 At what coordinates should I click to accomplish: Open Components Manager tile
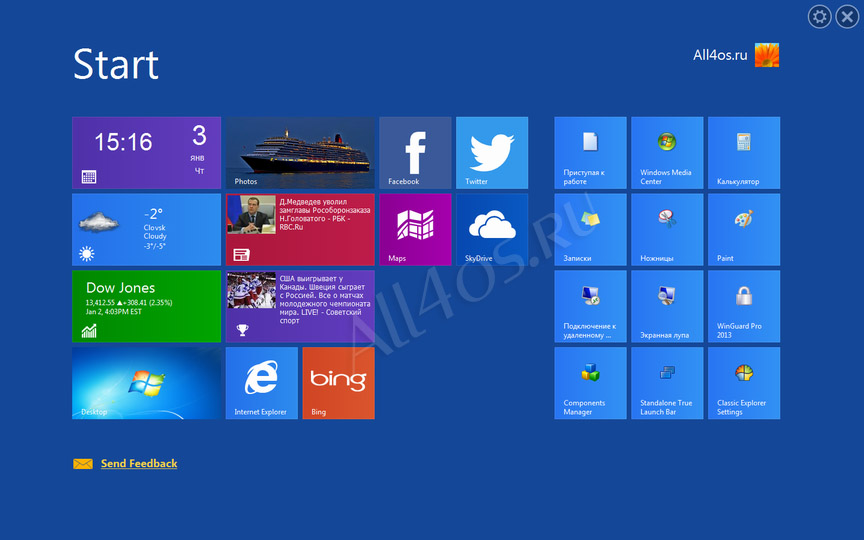(x=590, y=383)
